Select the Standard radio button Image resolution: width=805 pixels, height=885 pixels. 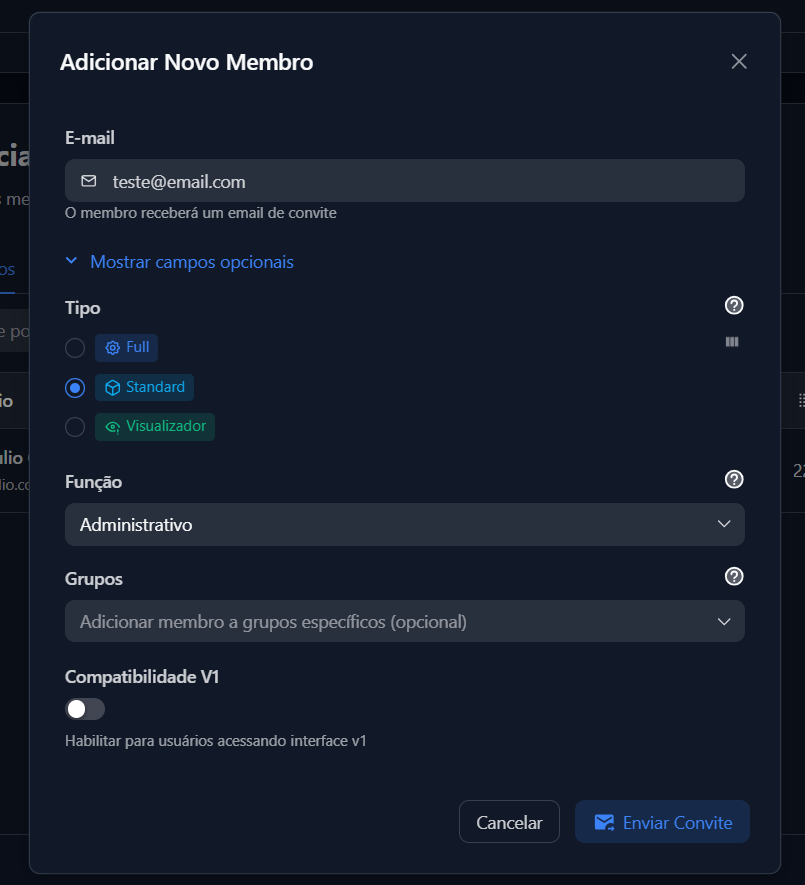coord(75,388)
